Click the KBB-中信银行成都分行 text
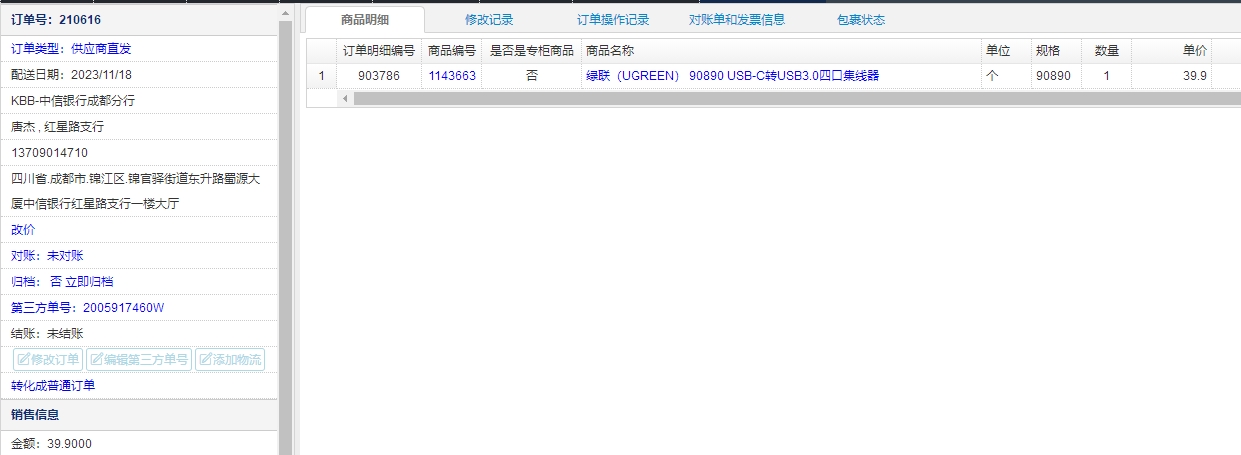Screen dimensions: 1241x455 coord(73,100)
